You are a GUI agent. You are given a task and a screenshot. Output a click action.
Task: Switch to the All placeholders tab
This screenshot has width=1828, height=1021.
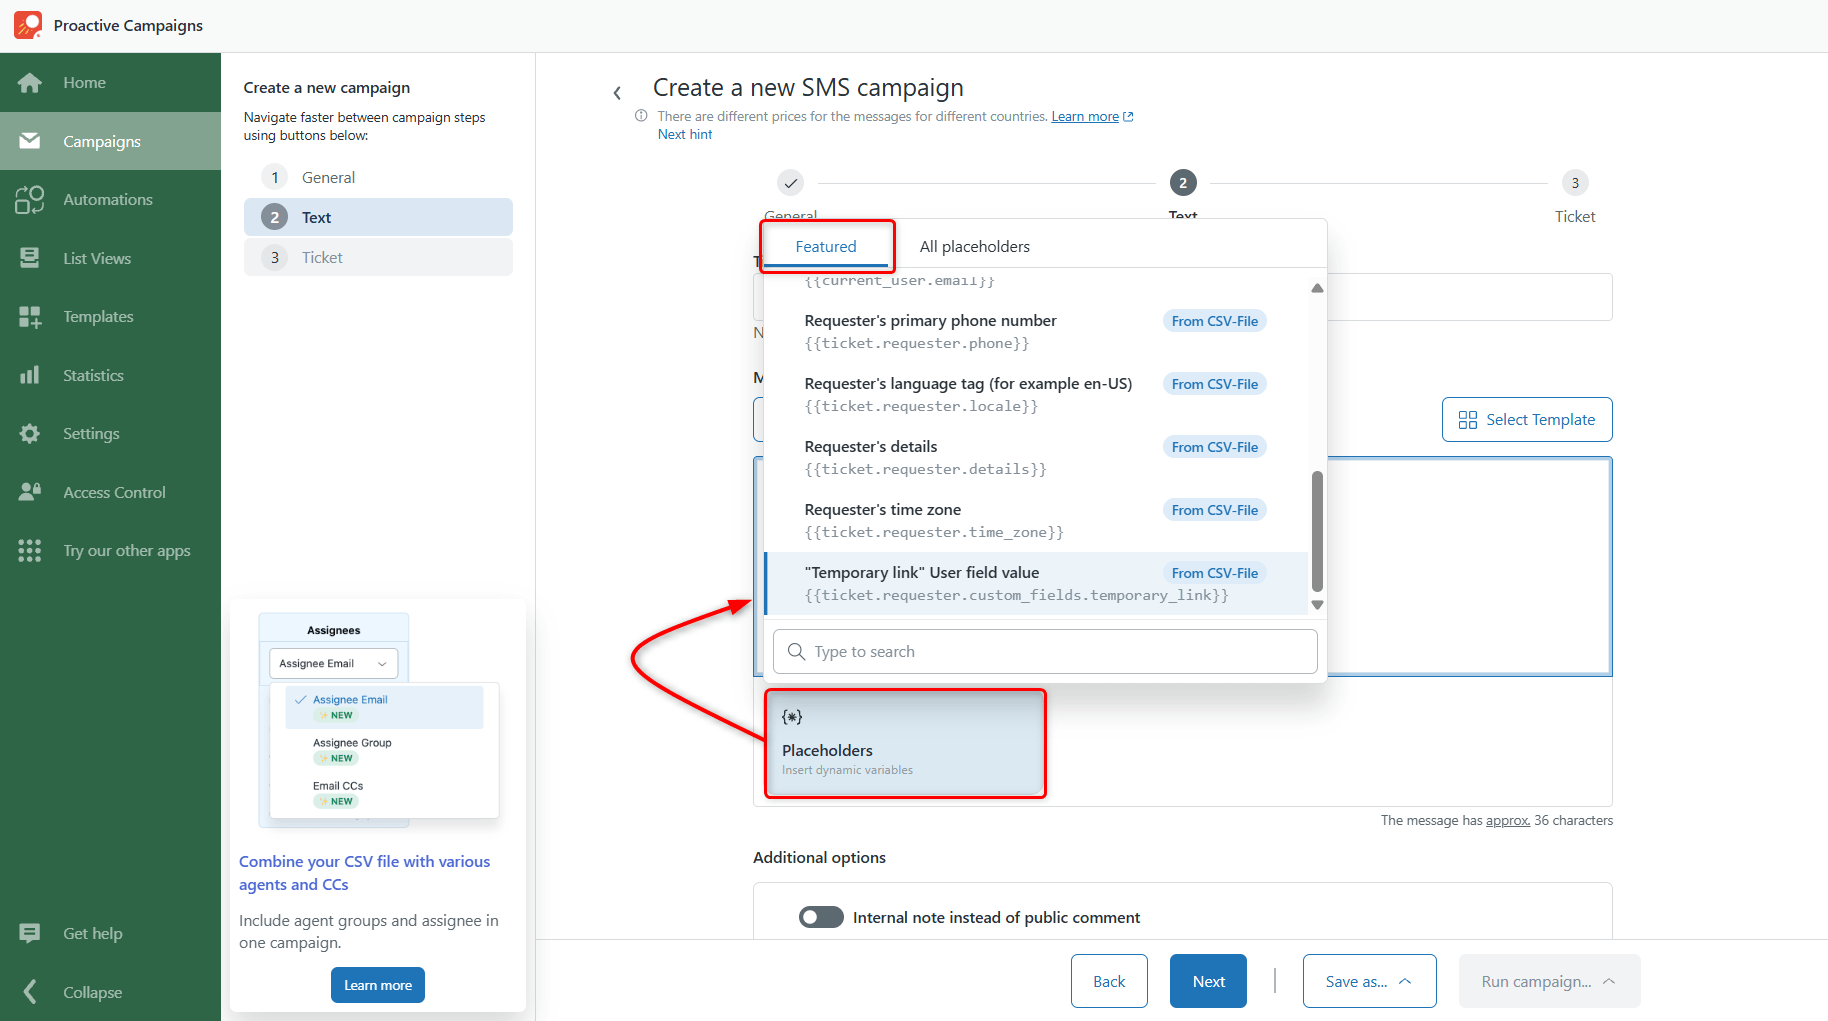974,246
